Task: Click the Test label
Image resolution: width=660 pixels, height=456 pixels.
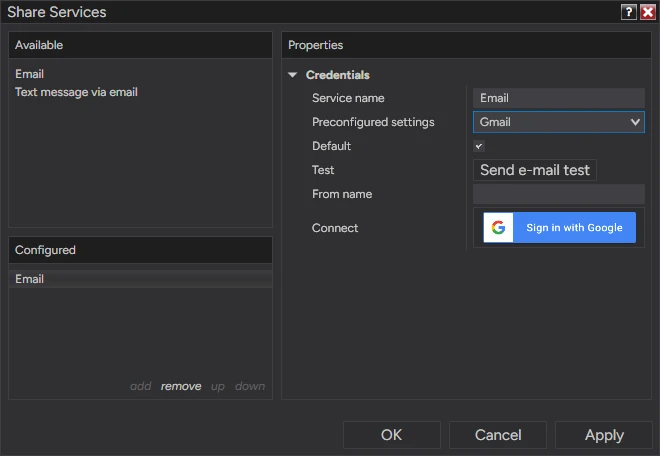Action: [323, 170]
